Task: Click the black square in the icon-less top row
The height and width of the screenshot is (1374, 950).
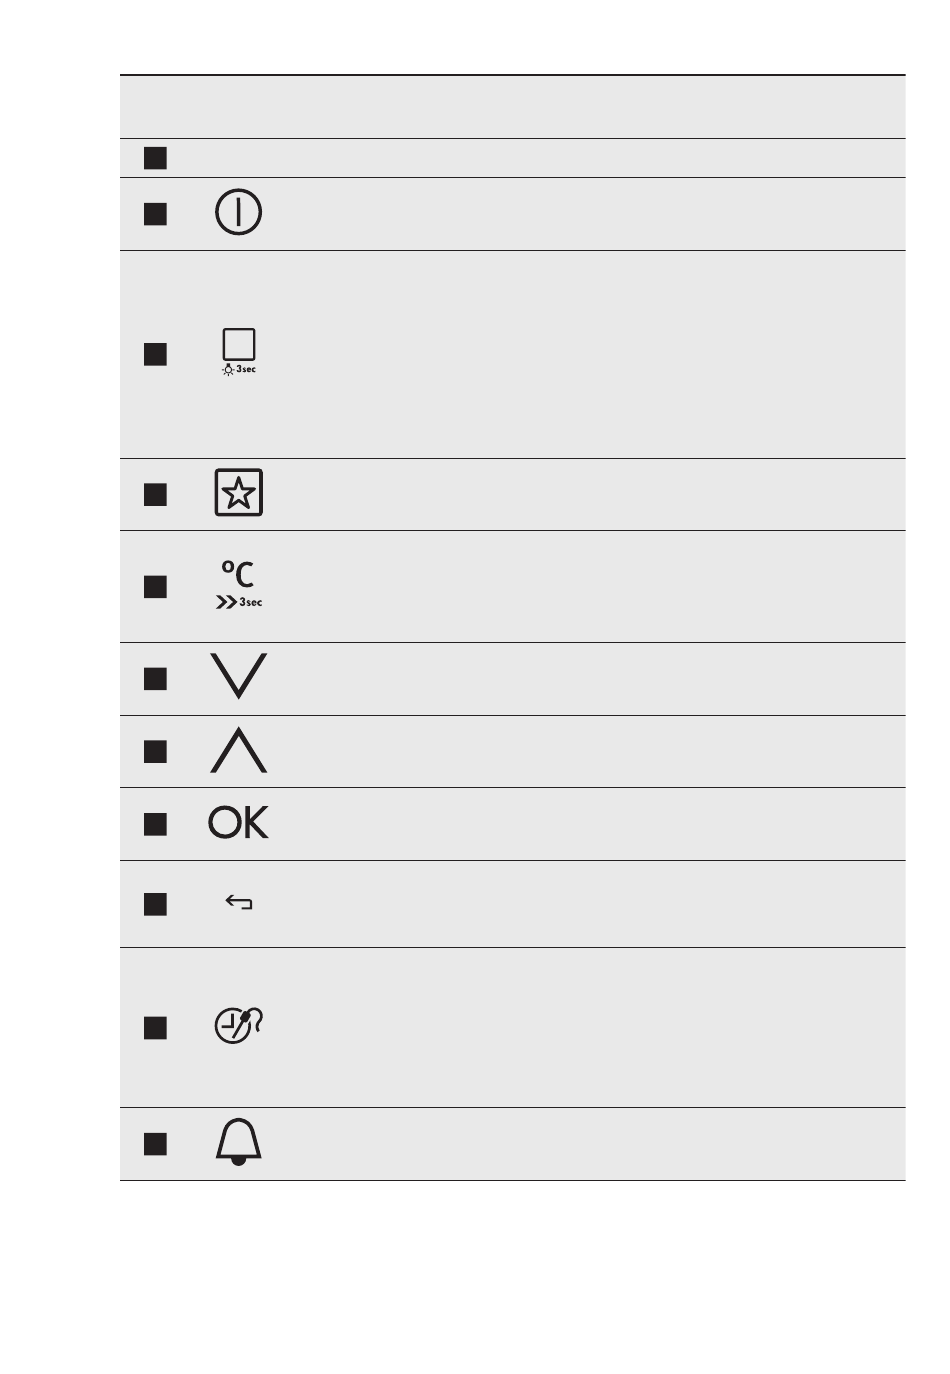Action: coord(155,158)
